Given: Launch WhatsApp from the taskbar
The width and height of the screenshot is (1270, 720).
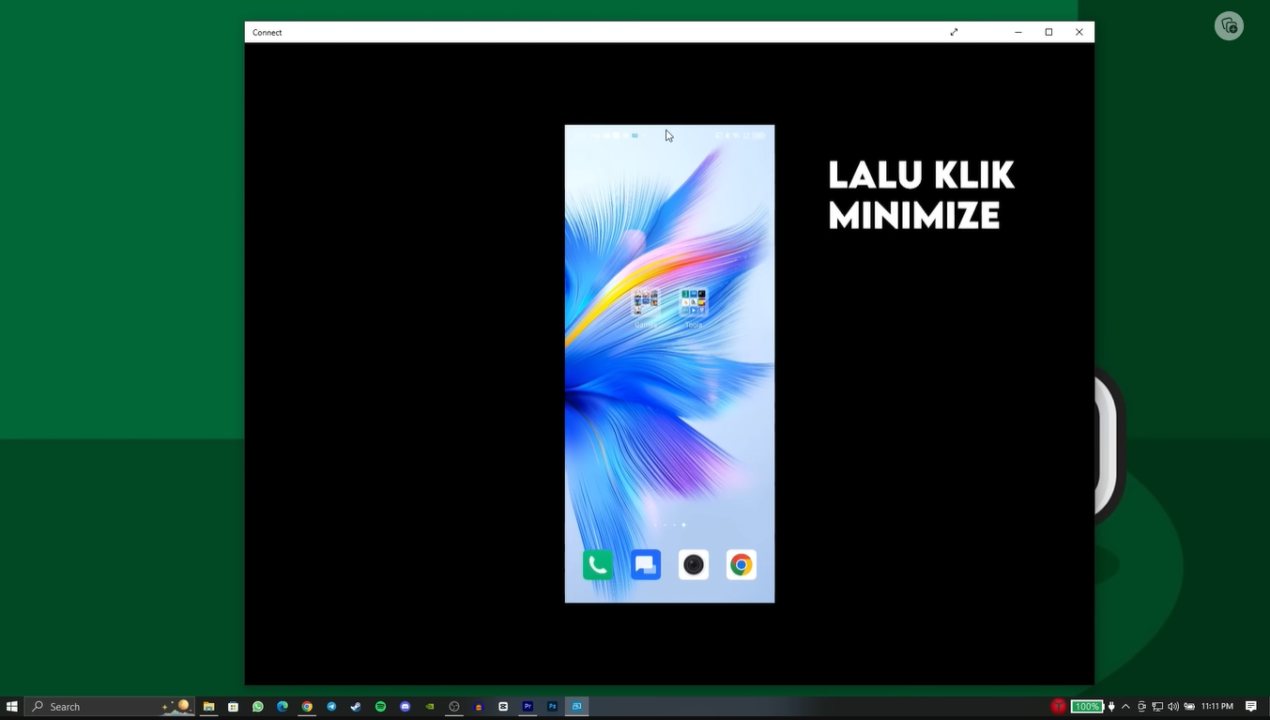Looking at the screenshot, I should pyautogui.click(x=257, y=706).
